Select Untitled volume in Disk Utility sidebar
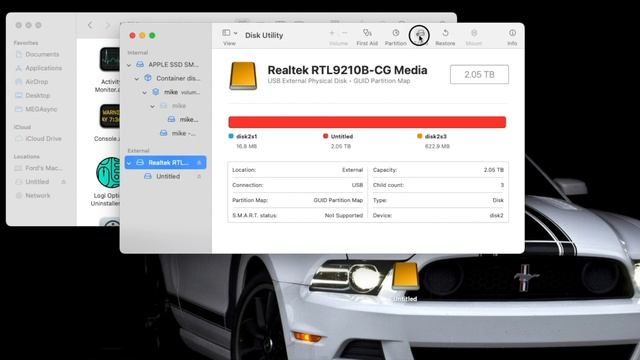Screen dimensions: 640x360 [x=162, y=176]
